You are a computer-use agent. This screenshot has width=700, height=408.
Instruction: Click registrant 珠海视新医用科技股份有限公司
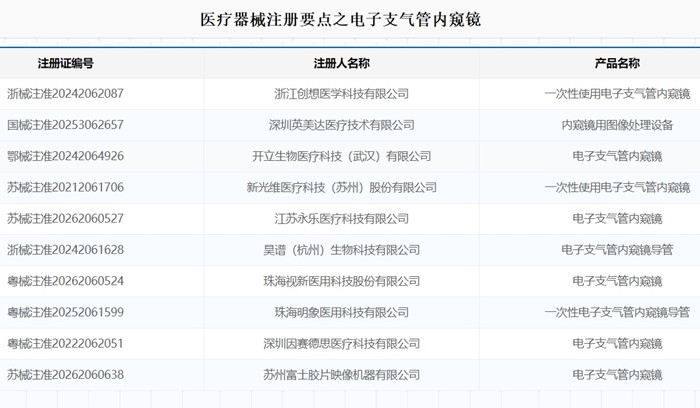click(x=342, y=281)
